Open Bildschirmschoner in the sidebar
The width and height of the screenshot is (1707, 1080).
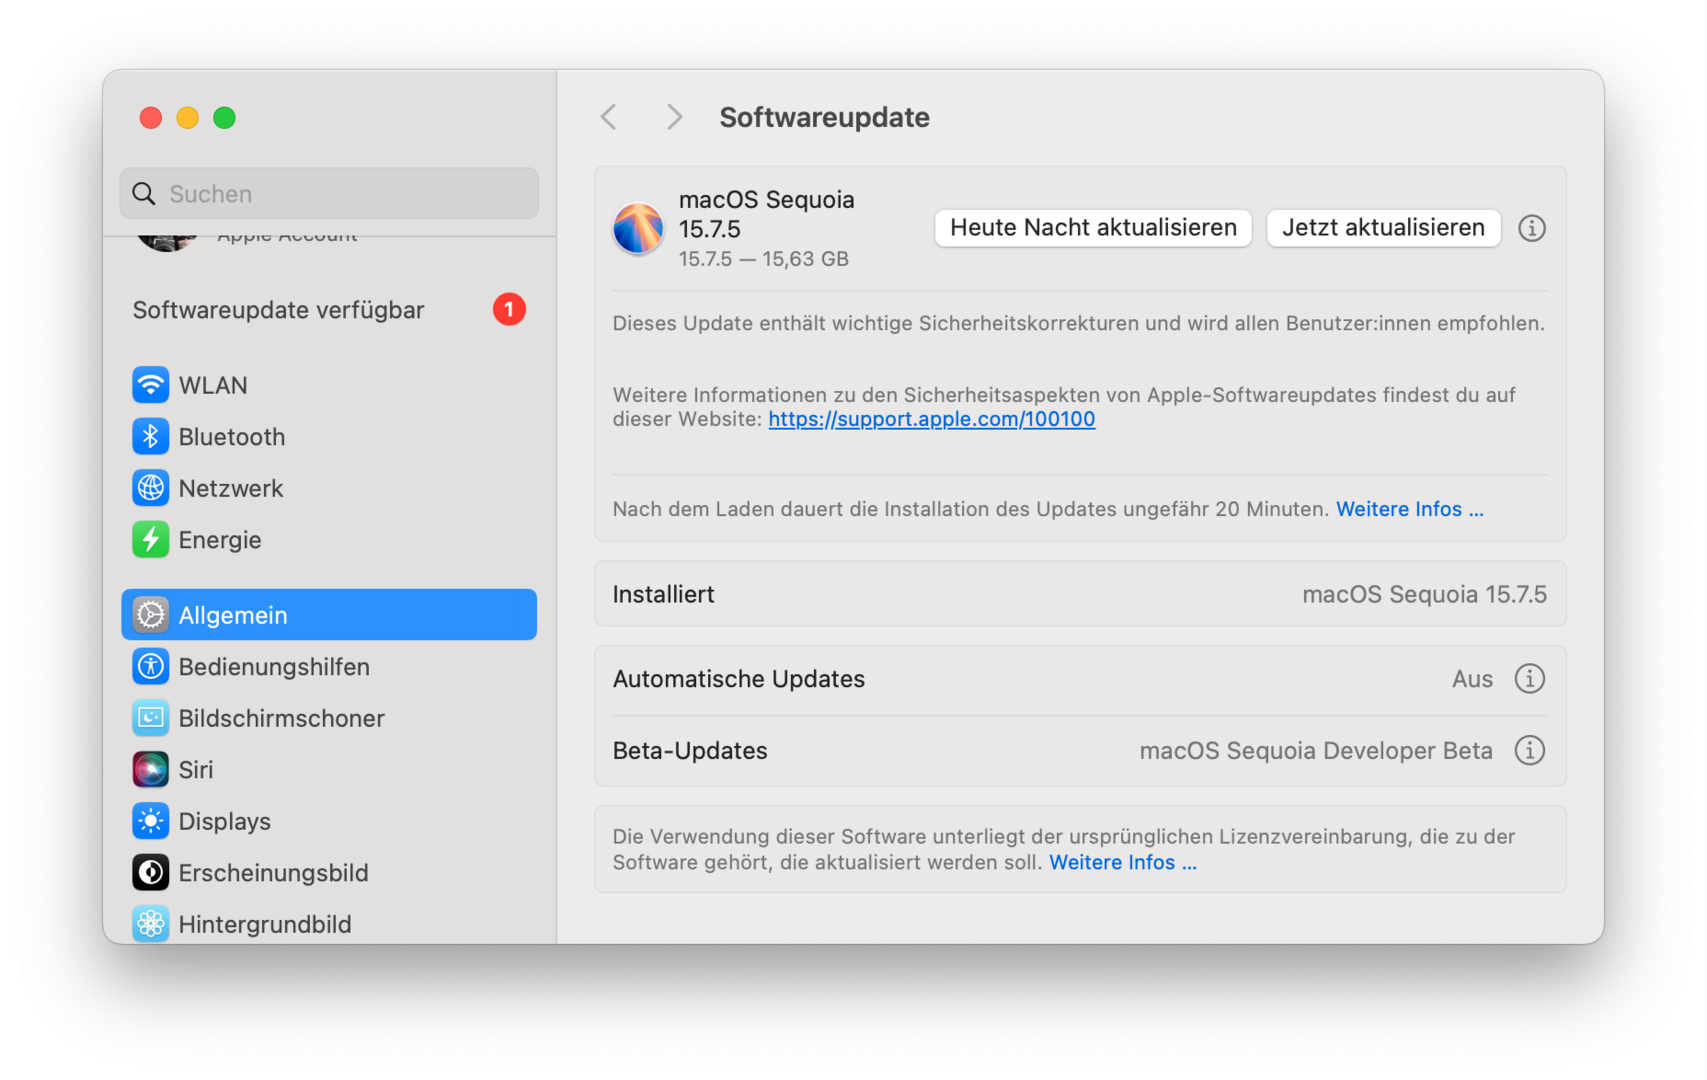click(281, 718)
